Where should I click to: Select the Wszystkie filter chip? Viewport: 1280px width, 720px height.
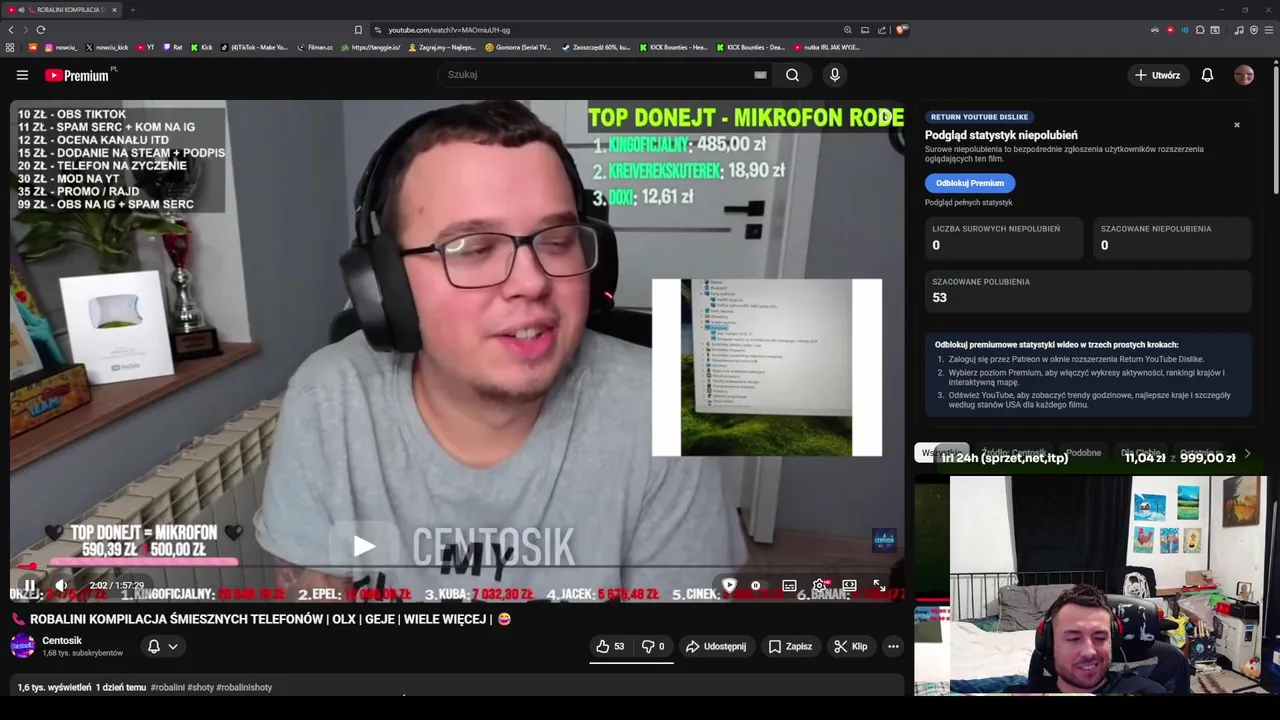(942, 453)
